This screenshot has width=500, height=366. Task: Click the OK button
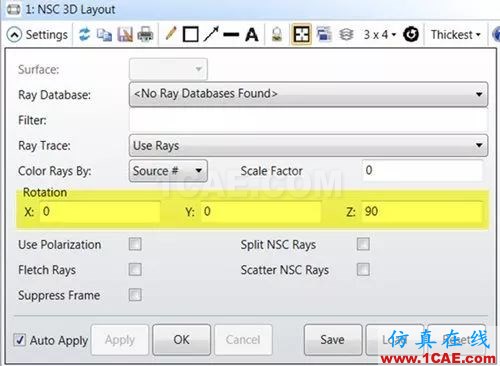(182, 340)
